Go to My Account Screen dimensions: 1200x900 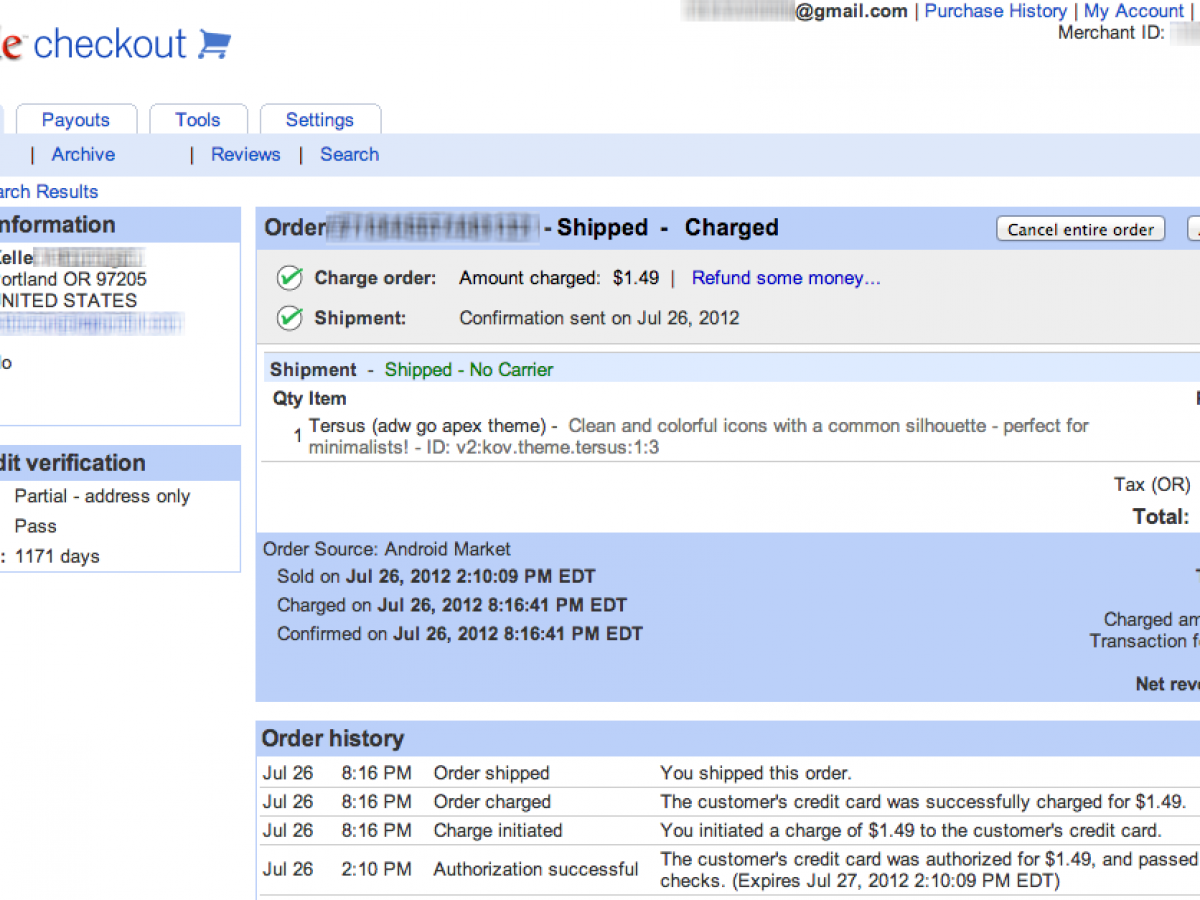tap(1133, 11)
